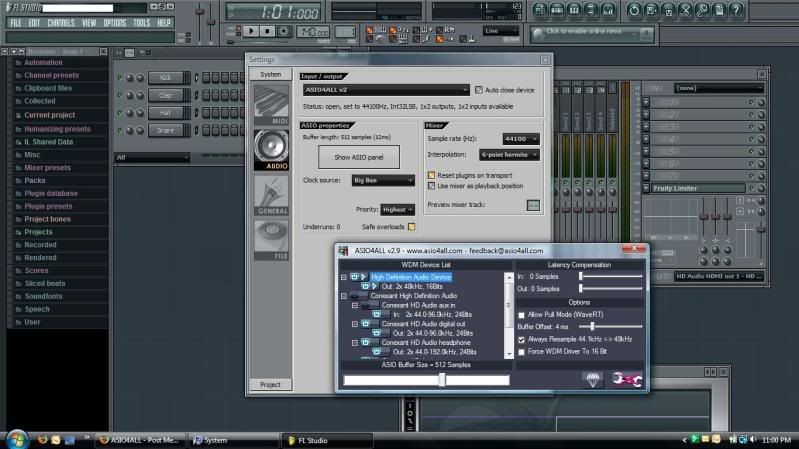Open the VIEW menu
Screen dimensions: 799x449
click(89, 23)
